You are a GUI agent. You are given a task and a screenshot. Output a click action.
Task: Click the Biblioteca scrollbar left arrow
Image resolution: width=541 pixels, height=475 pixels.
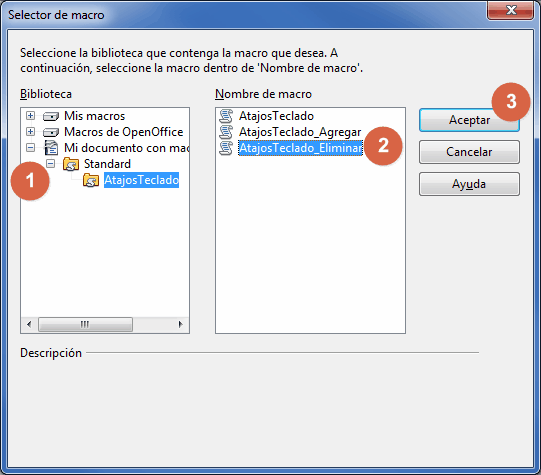click(x=29, y=324)
